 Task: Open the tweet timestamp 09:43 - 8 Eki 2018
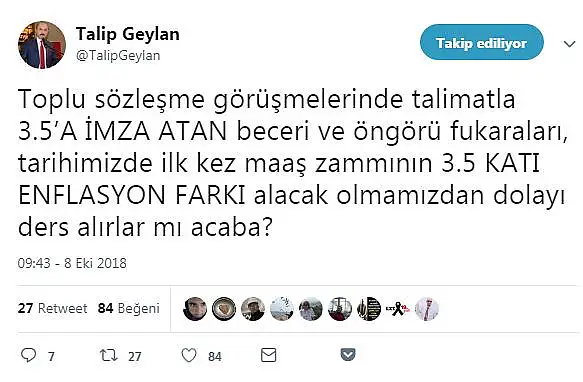click(72, 263)
